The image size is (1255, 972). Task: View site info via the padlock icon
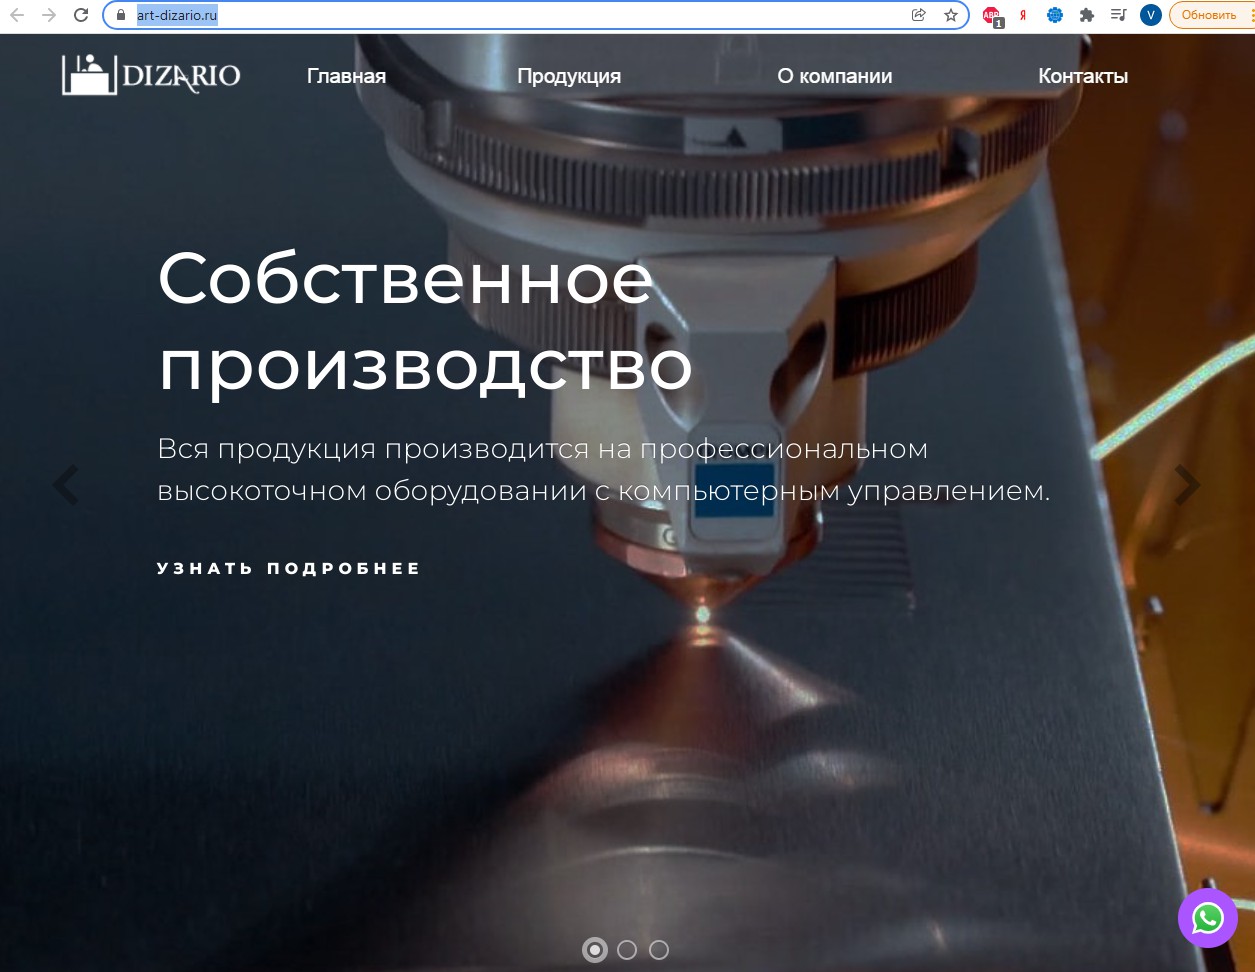(120, 15)
